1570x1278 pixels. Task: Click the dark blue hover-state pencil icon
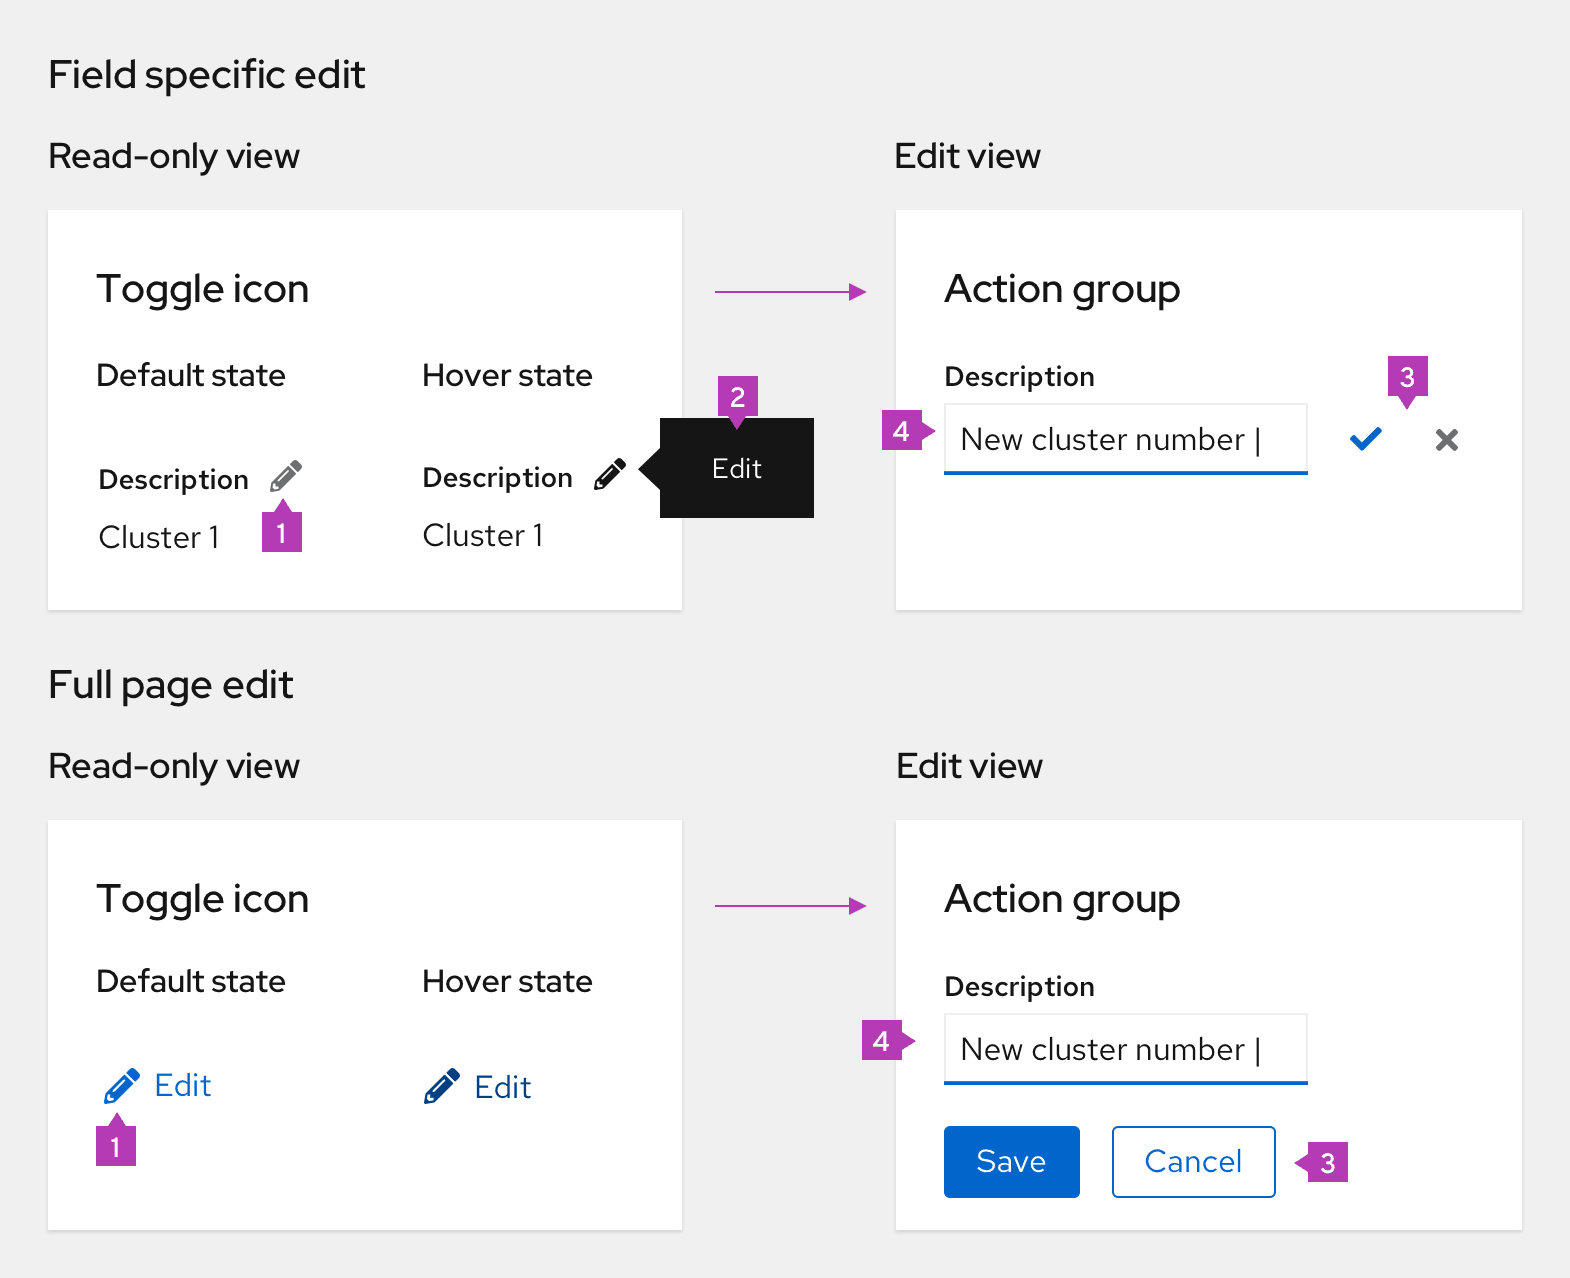pyautogui.click(x=442, y=1086)
